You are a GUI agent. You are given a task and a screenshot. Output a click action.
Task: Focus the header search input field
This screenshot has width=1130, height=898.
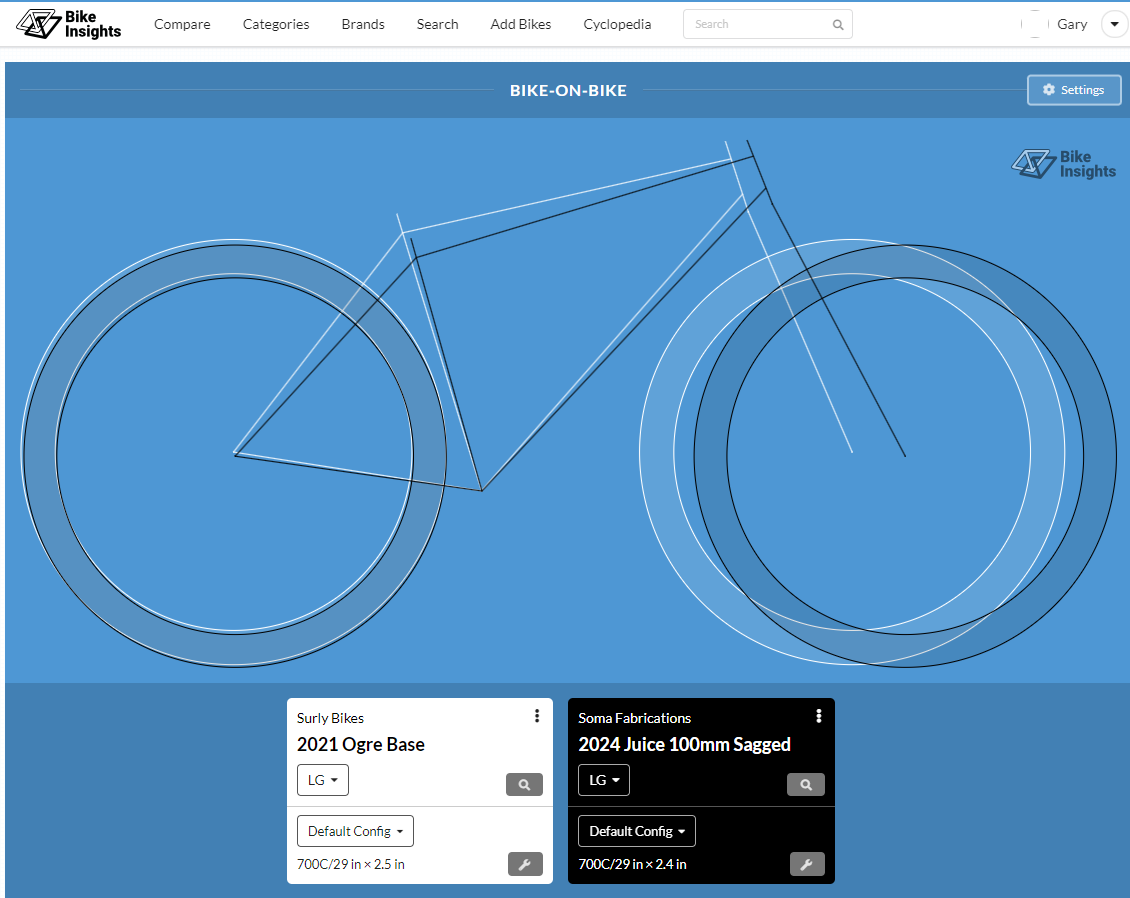pos(757,24)
